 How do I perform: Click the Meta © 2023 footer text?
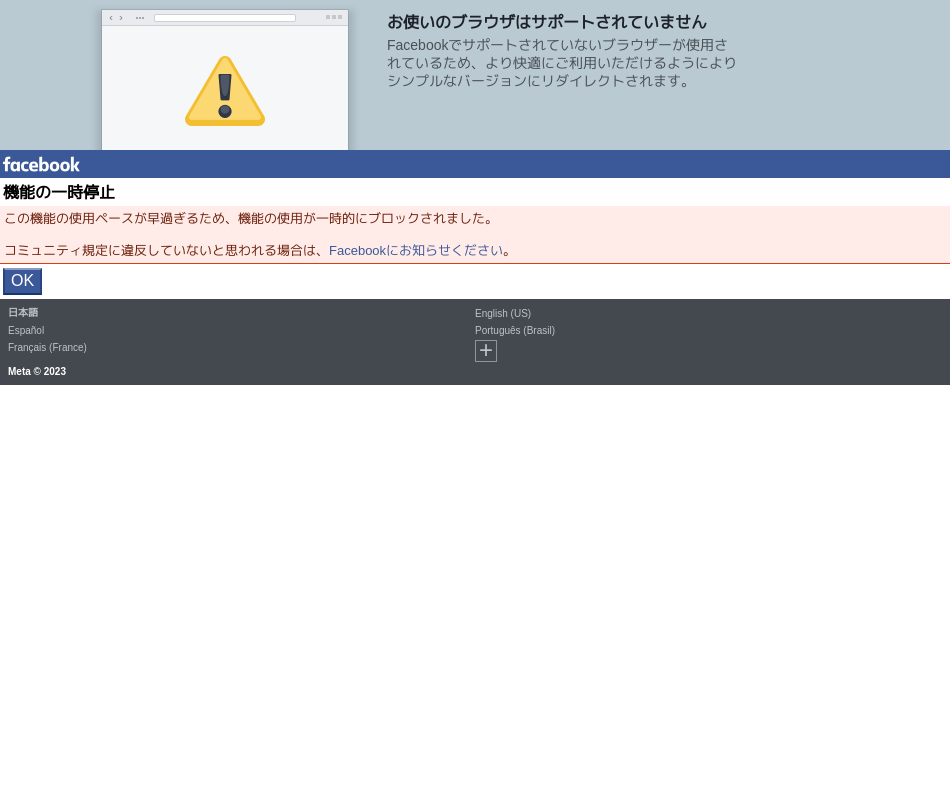pos(37,372)
